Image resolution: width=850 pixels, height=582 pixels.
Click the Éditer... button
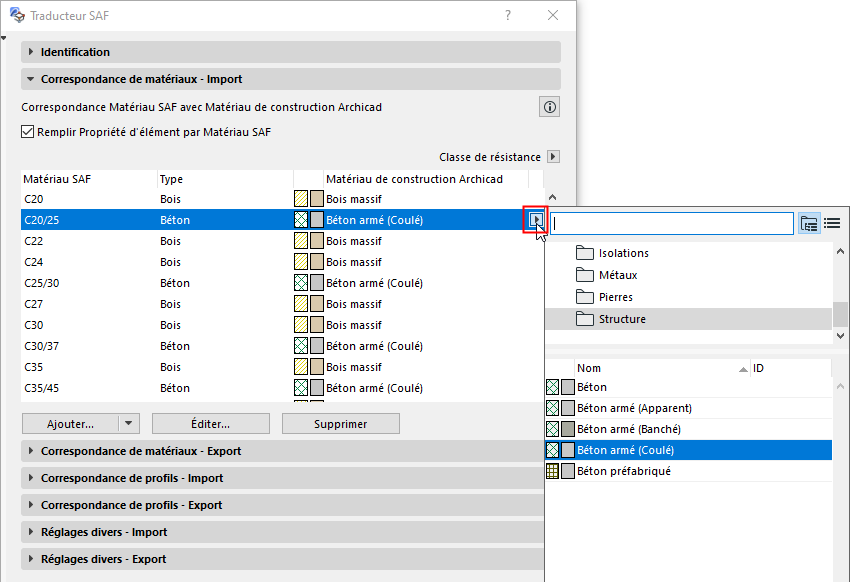(x=210, y=424)
